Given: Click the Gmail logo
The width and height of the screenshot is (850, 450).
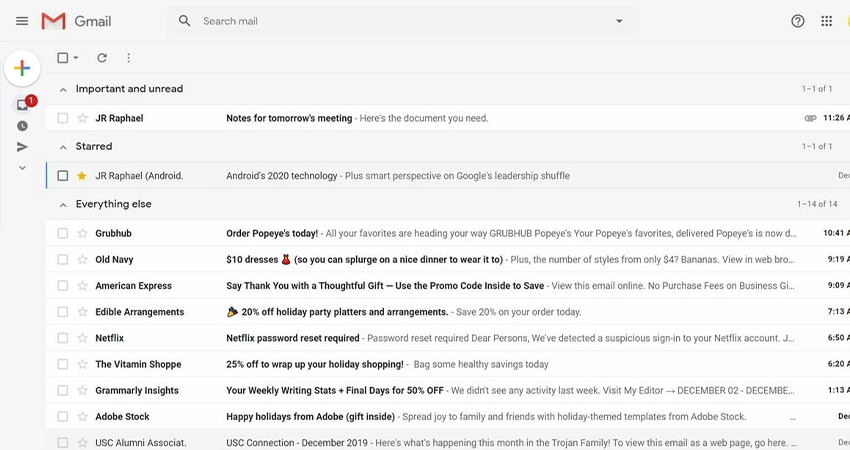Looking at the screenshot, I should pos(76,21).
